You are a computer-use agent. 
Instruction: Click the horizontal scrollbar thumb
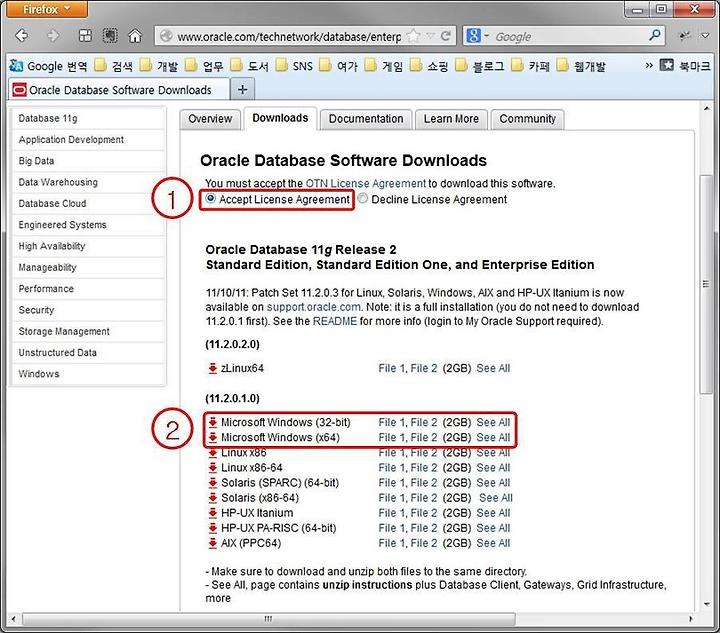(269, 619)
